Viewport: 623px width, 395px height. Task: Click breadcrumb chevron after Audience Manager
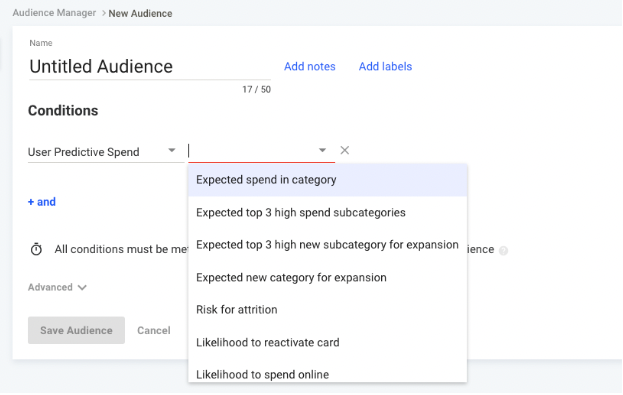click(x=103, y=13)
